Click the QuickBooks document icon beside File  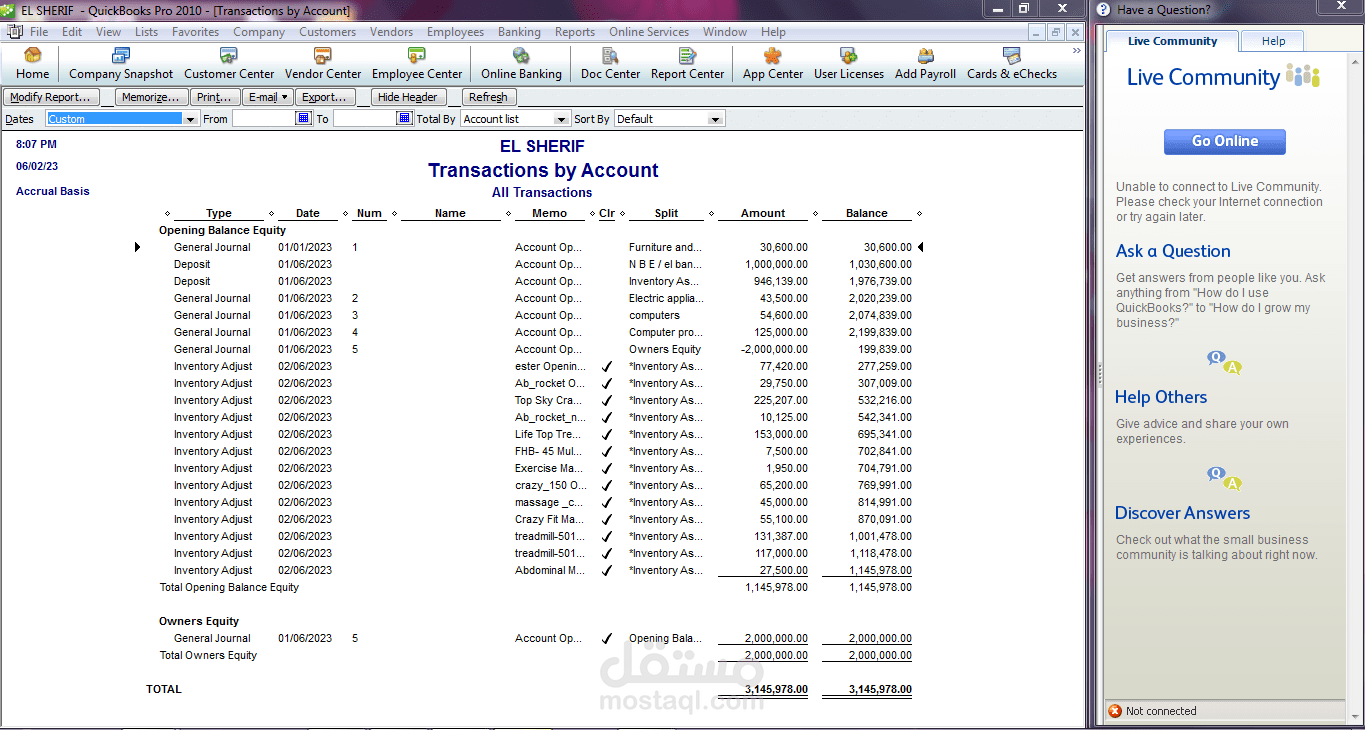pyautogui.click(x=15, y=32)
